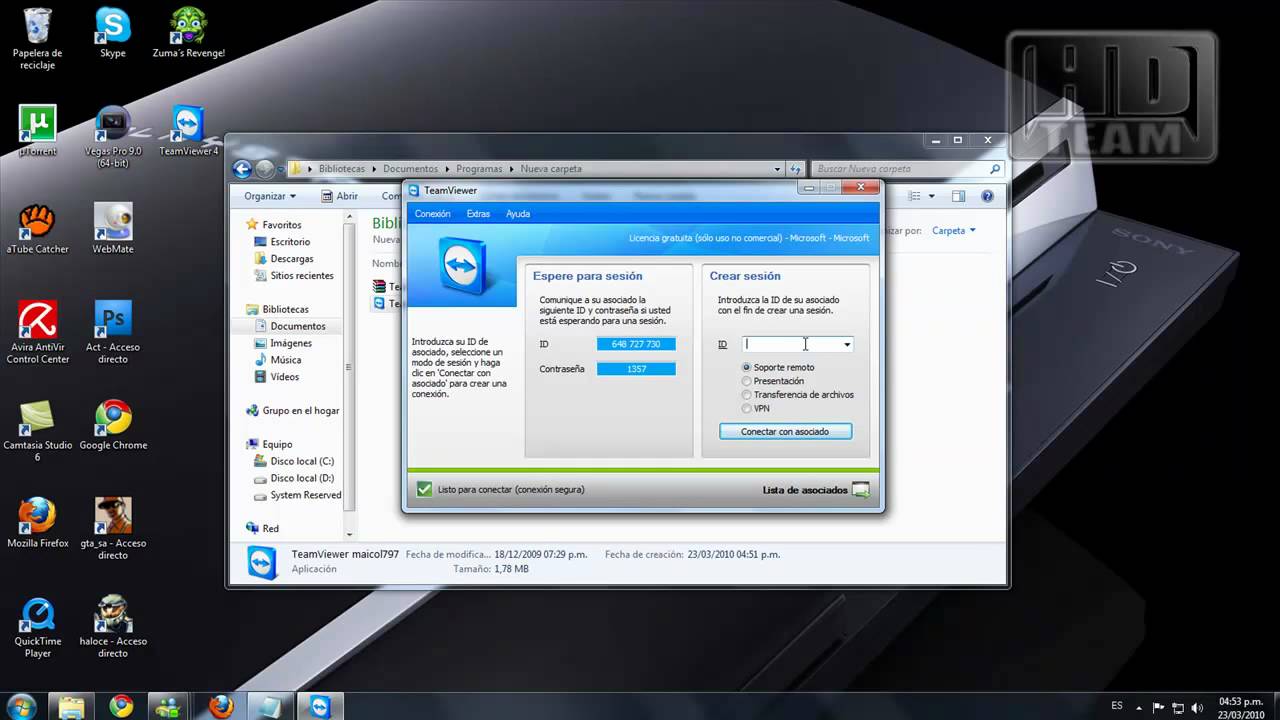1280x720 pixels.
Task: Launch haloce - Acceso directo shortcut
Action: [113, 626]
